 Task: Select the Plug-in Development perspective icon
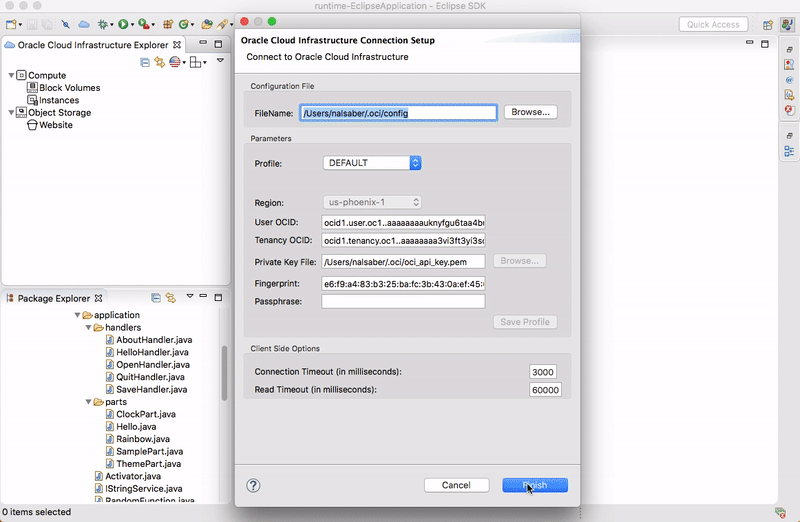787,24
